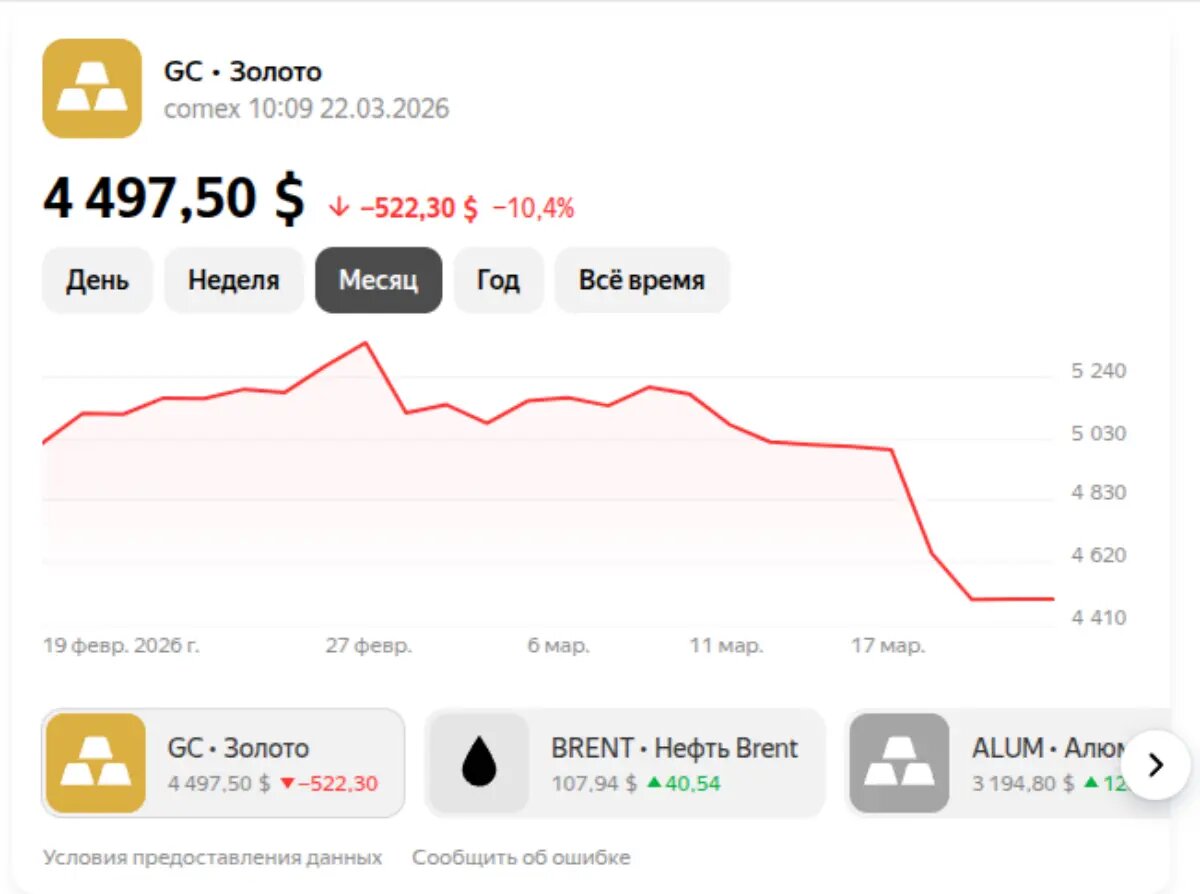
Task: Click the GC • Золото title
Action: point(243,72)
